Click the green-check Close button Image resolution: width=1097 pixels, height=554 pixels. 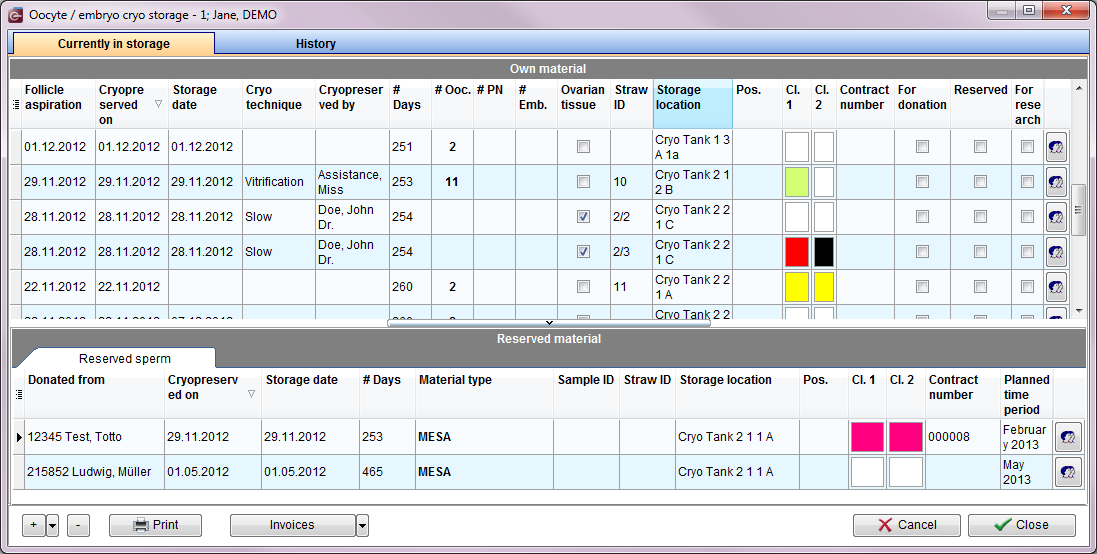tap(1021, 525)
